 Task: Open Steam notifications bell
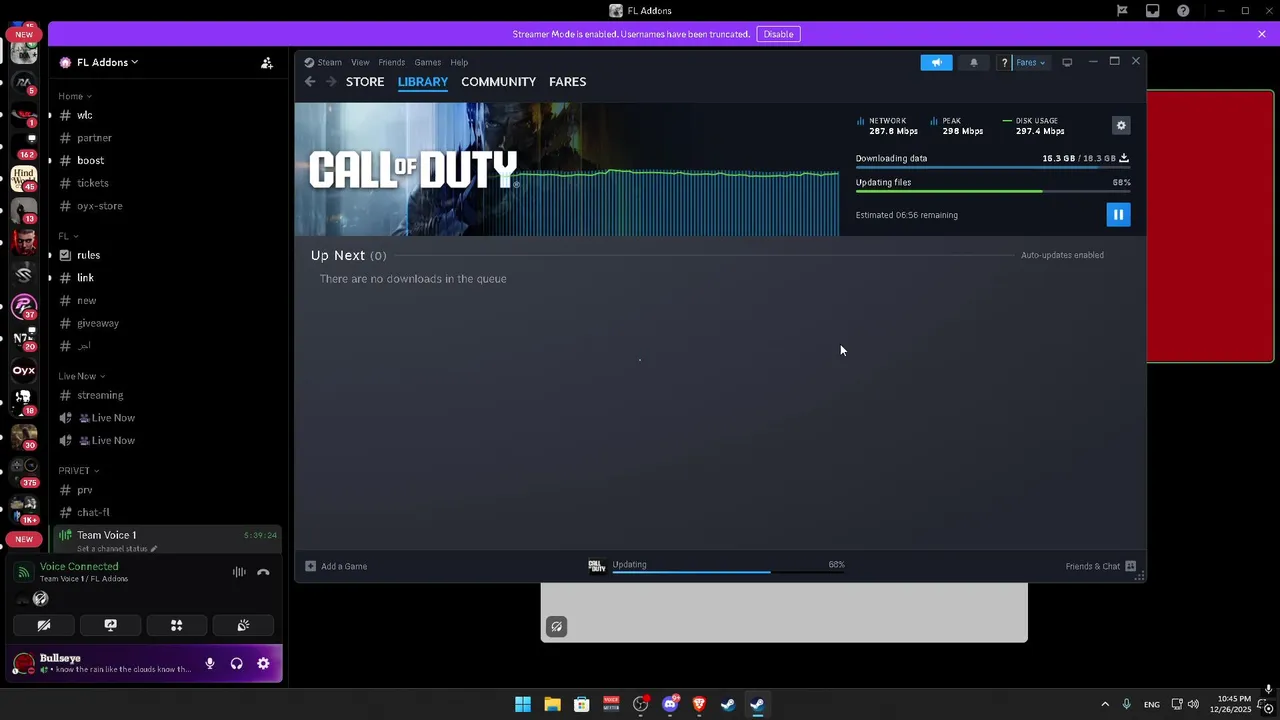[974, 62]
